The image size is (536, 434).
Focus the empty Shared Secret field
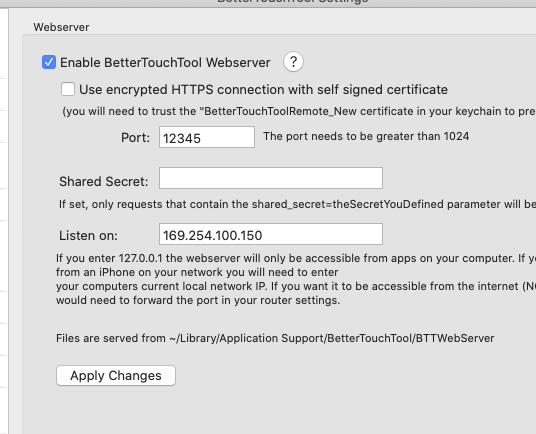click(x=271, y=178)
